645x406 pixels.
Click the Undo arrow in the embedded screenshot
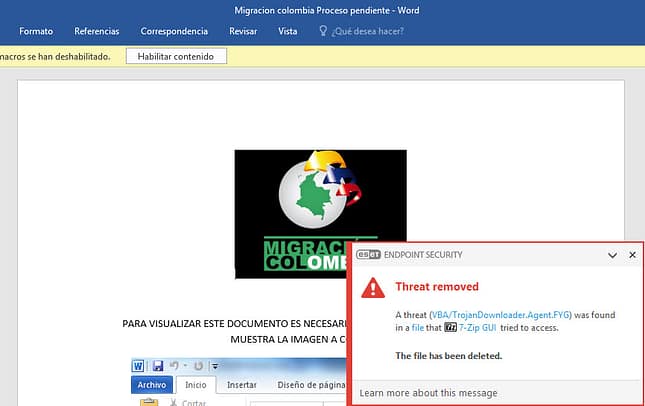(x=174, y=366)
